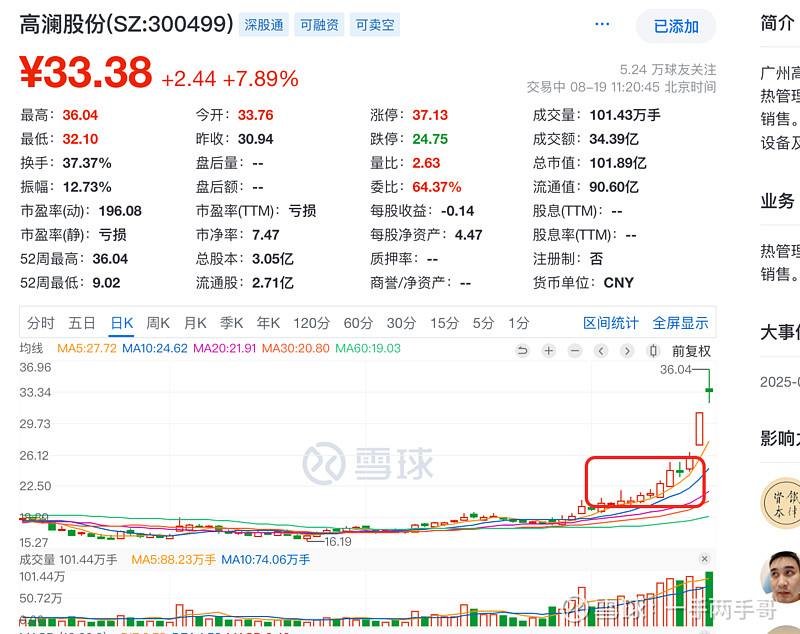
Task: Move chart left with the left arrow icon
Action: 601,351
